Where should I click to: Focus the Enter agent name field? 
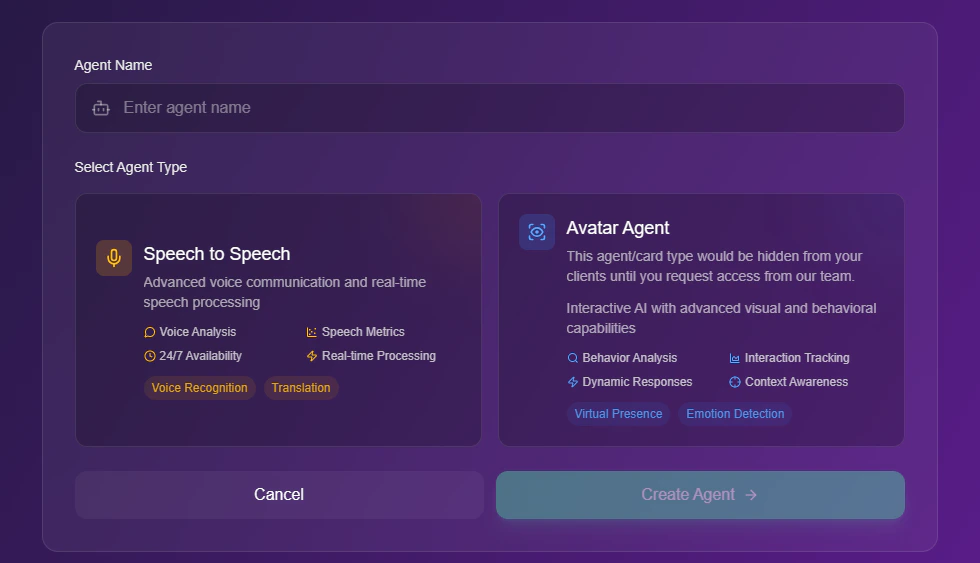coord(490,108)
